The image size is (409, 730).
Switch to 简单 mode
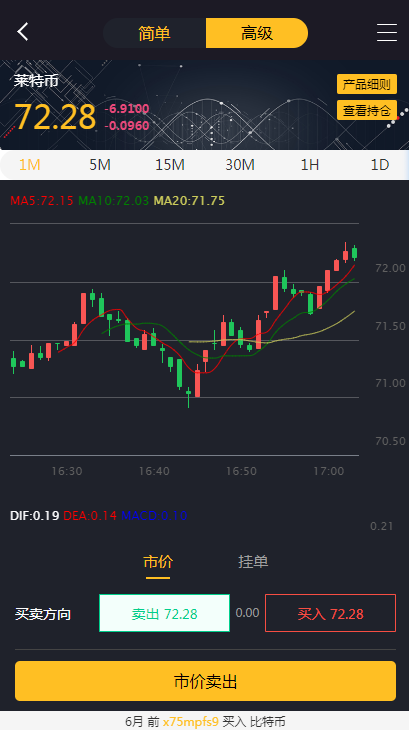154,33
